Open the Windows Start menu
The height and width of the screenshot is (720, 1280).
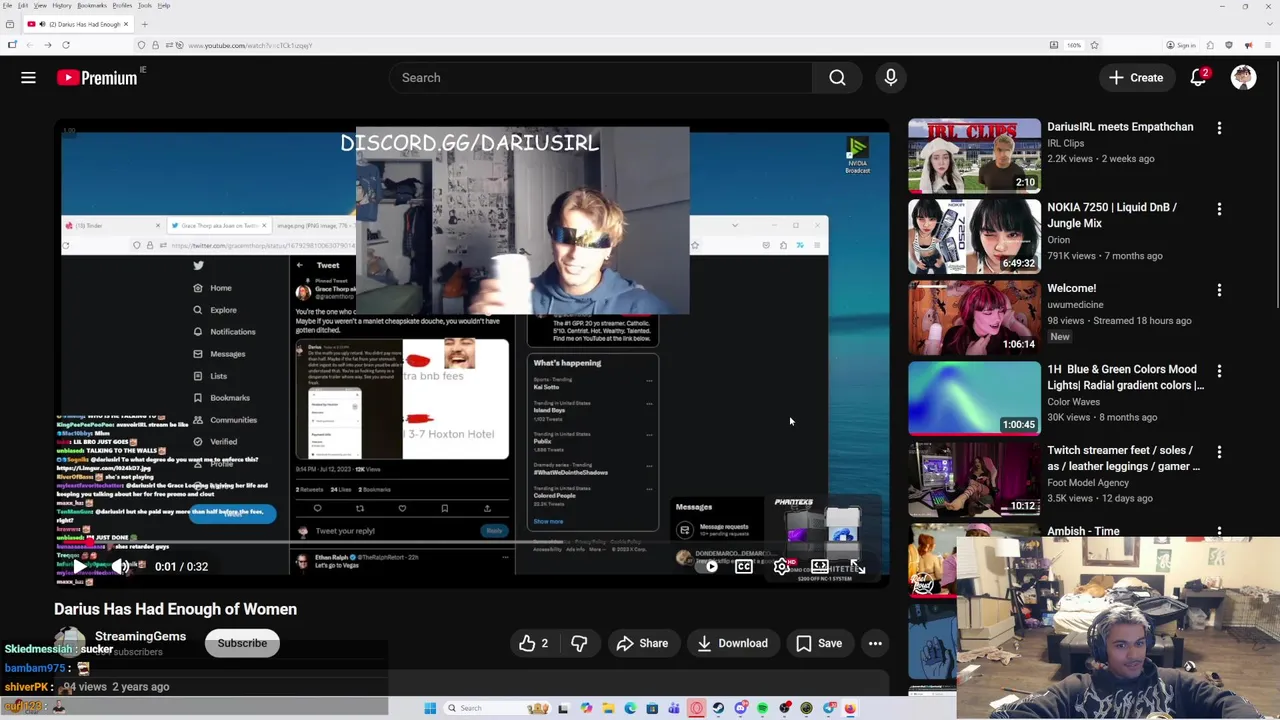(x=430, y=708)
